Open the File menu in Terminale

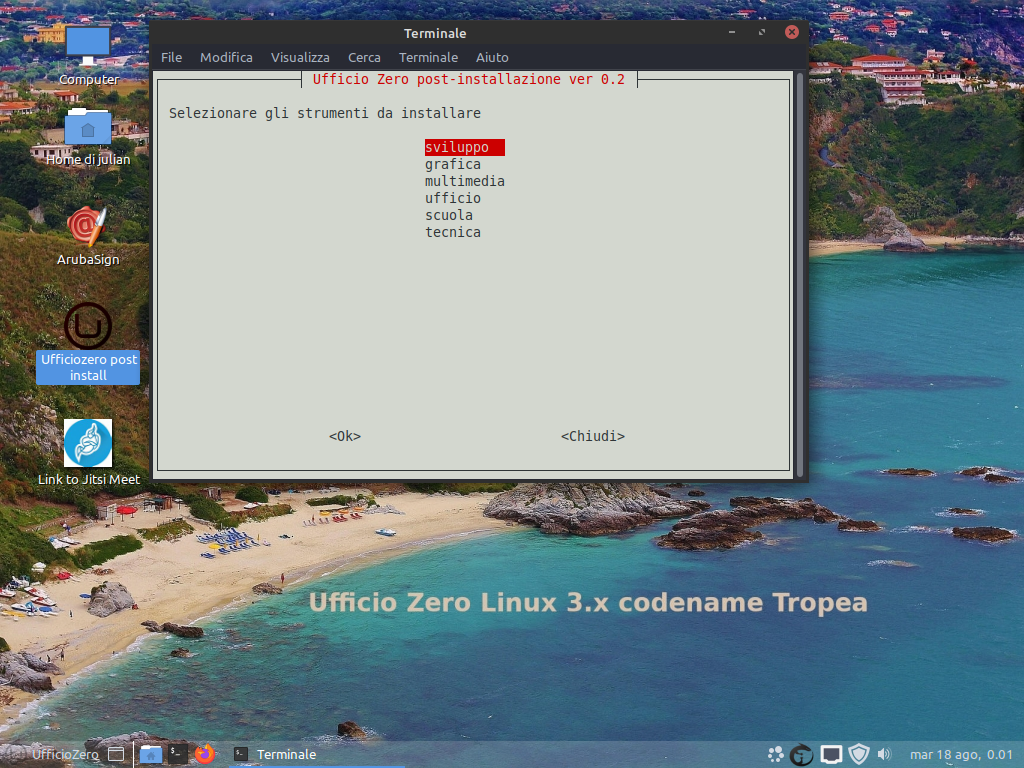pyautogui.click(x=171, y=57)
